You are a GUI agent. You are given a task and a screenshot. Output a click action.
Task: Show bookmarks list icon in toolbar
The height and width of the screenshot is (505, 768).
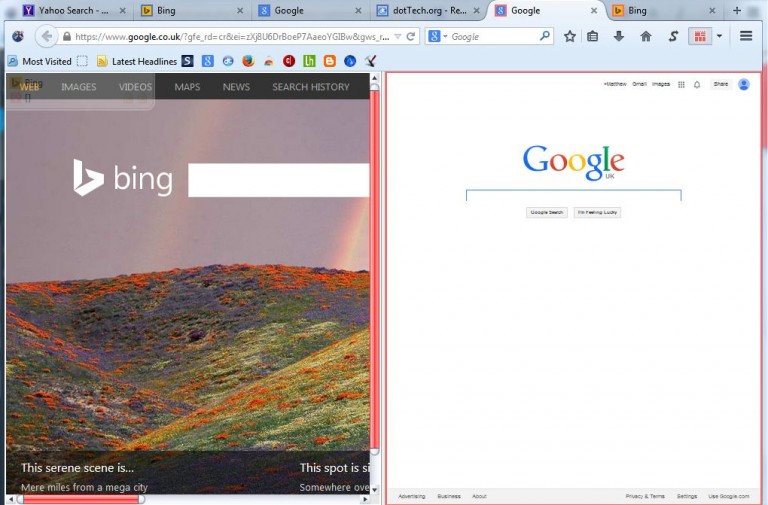[593, 36]
